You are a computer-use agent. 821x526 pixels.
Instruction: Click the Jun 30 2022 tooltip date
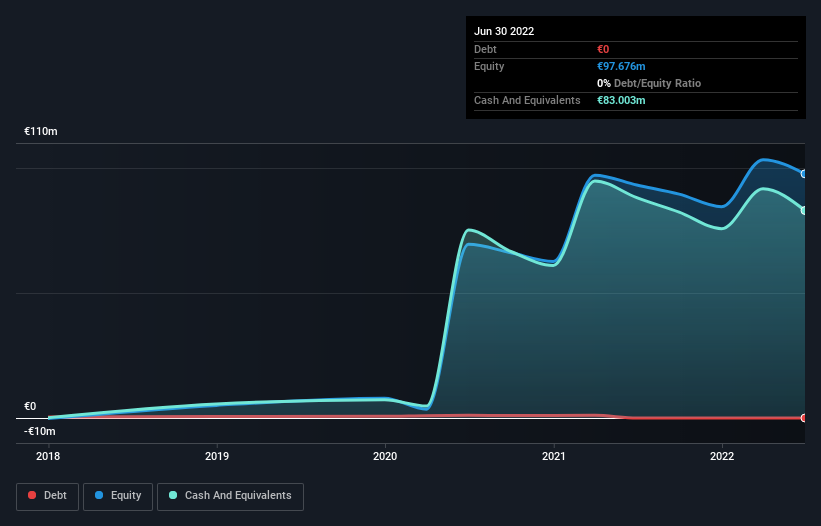pos(504,31)
